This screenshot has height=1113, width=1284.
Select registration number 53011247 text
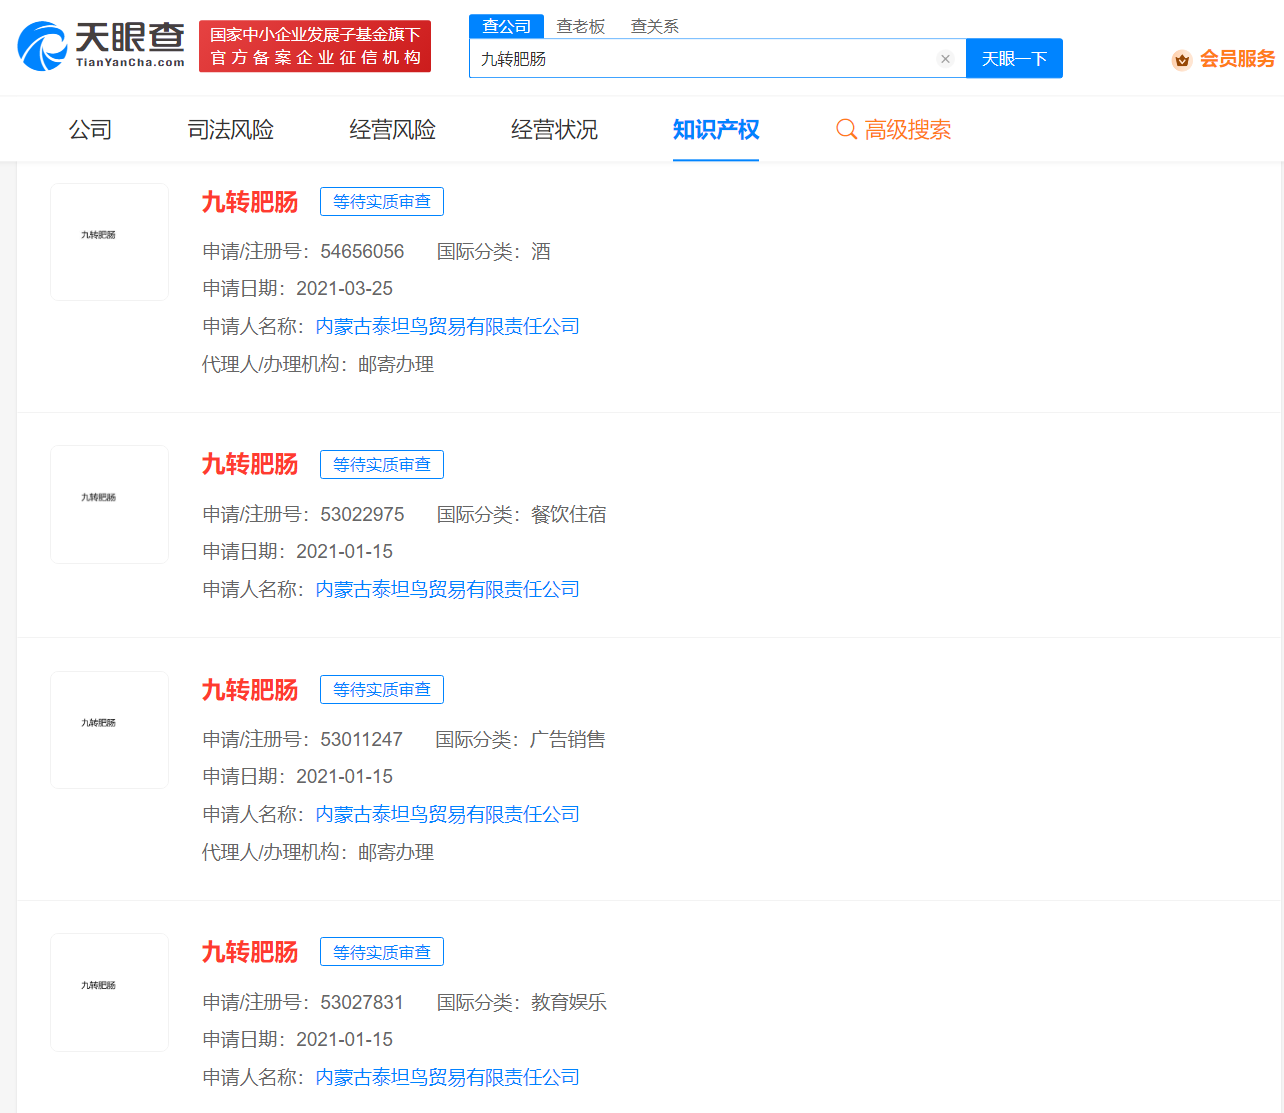tap(361, 740)
